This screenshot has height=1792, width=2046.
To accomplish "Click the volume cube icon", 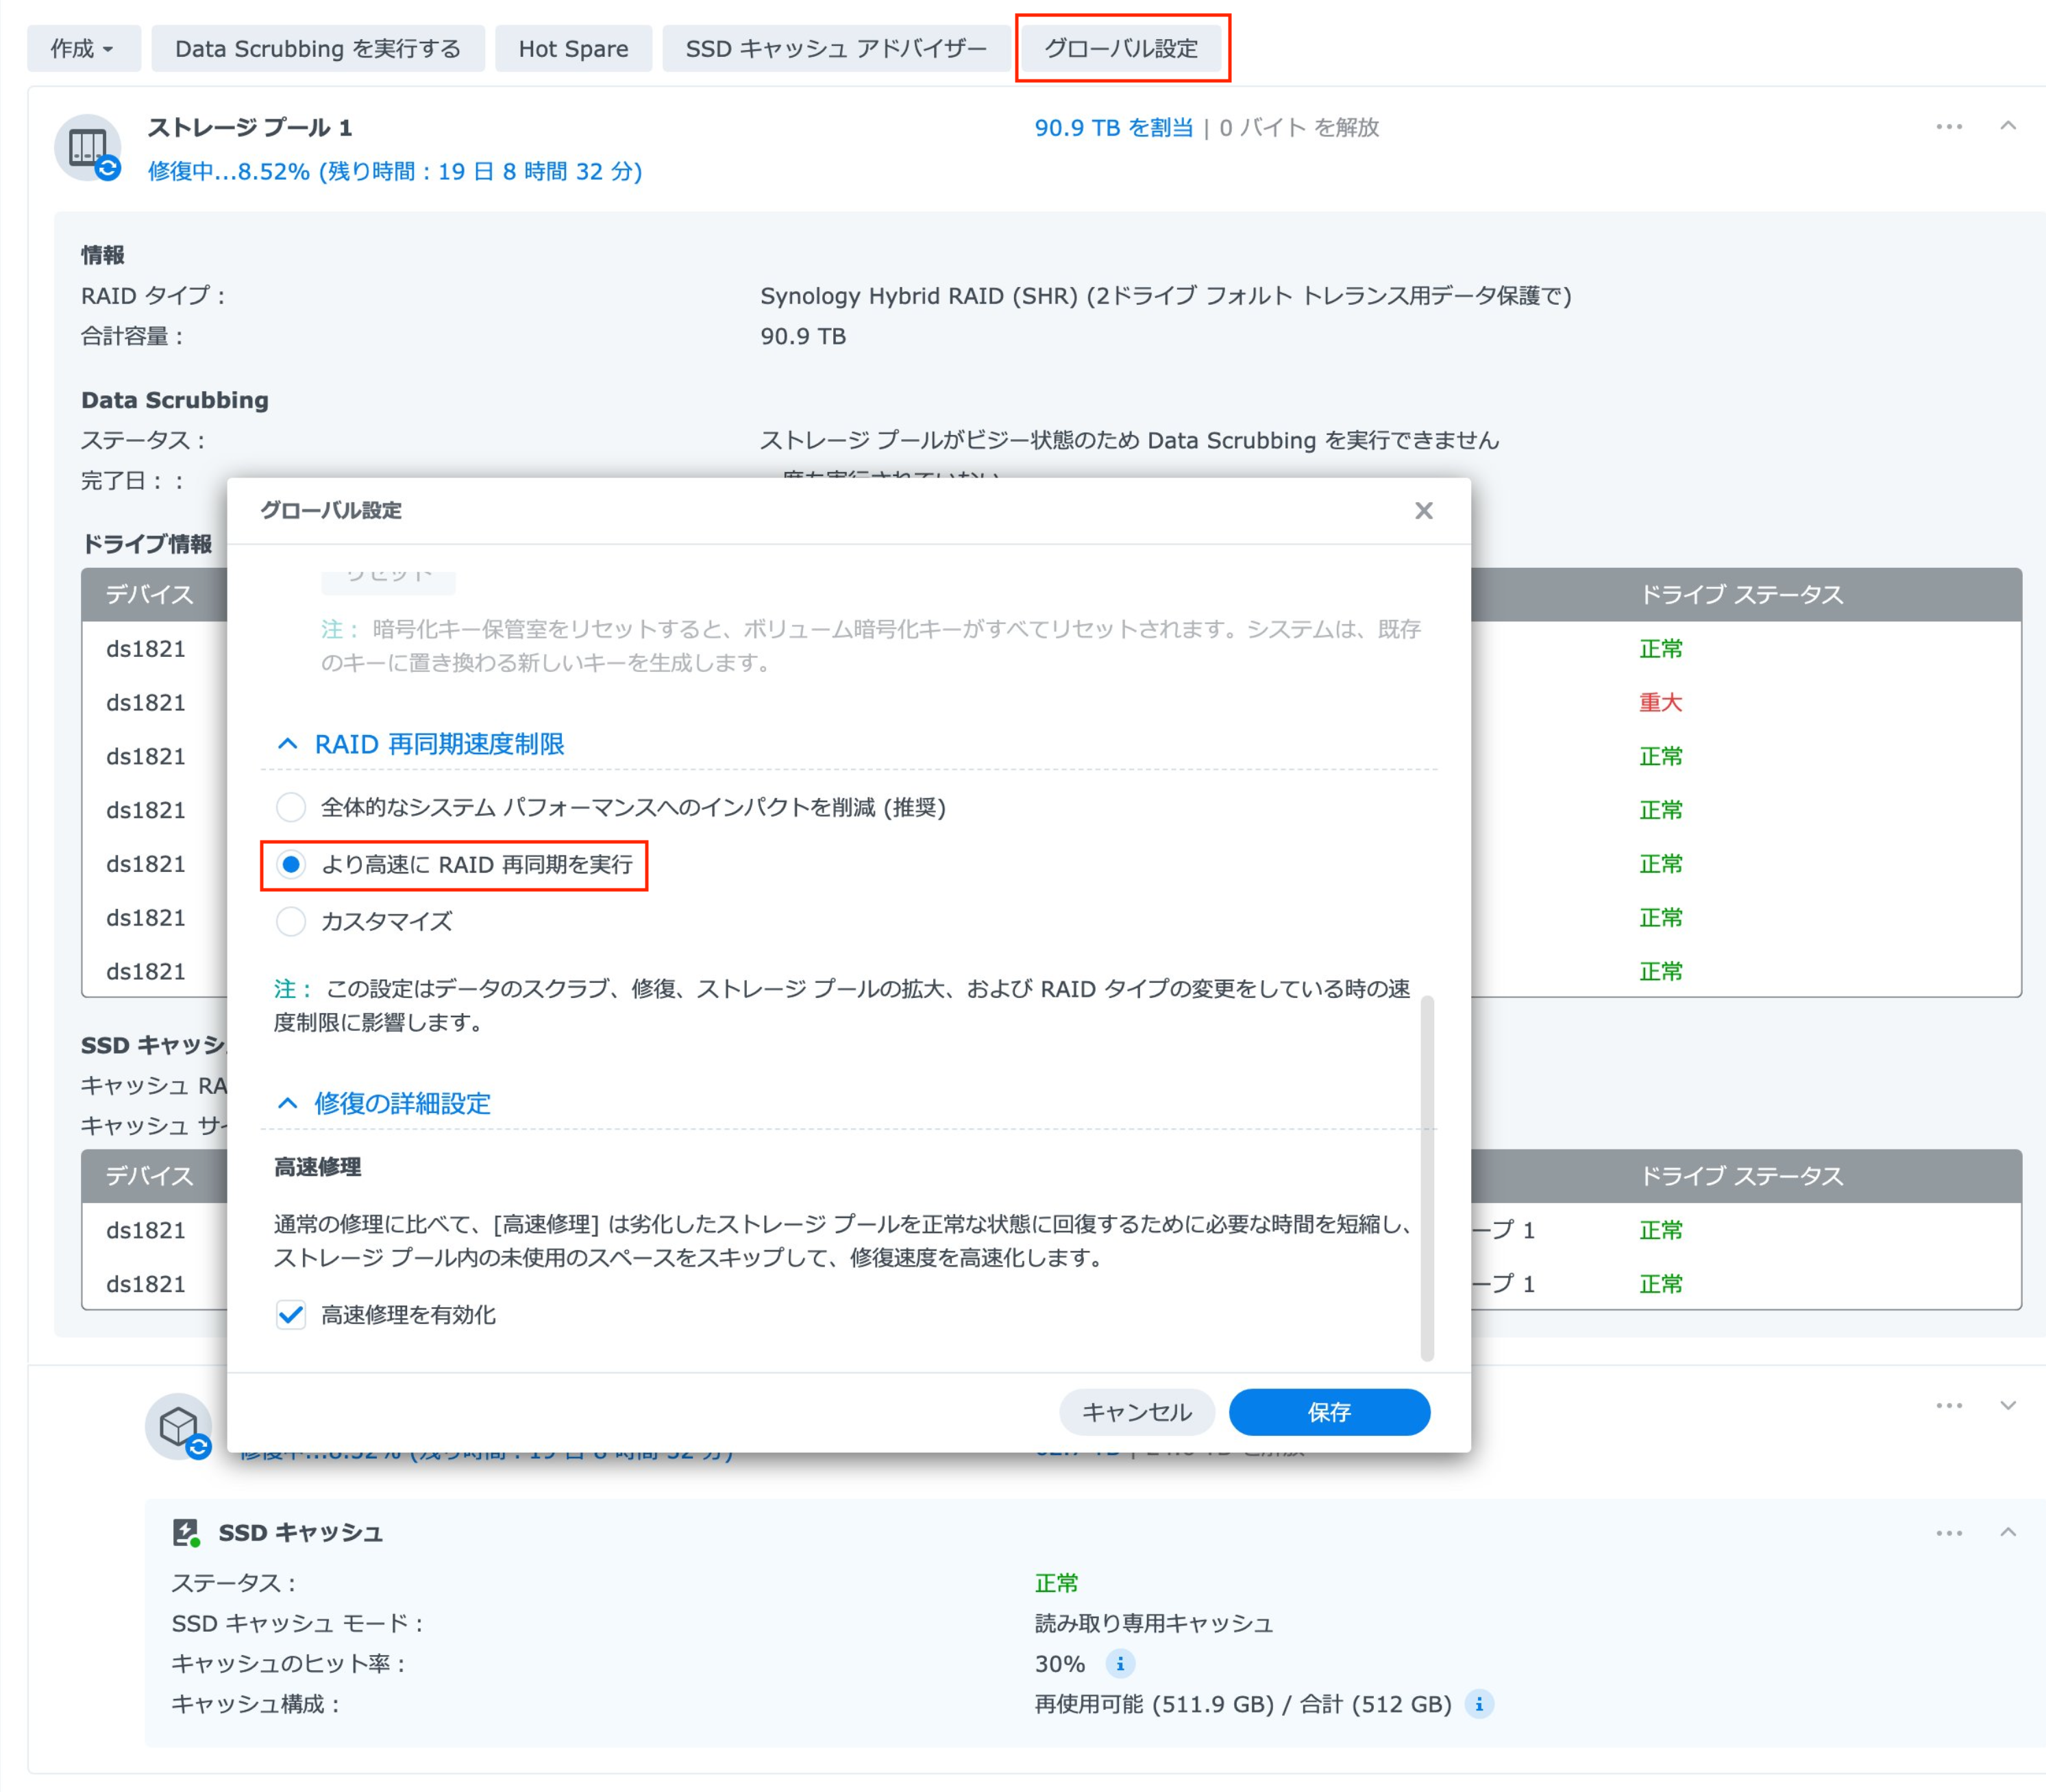I will click(x=178, y=1425).
